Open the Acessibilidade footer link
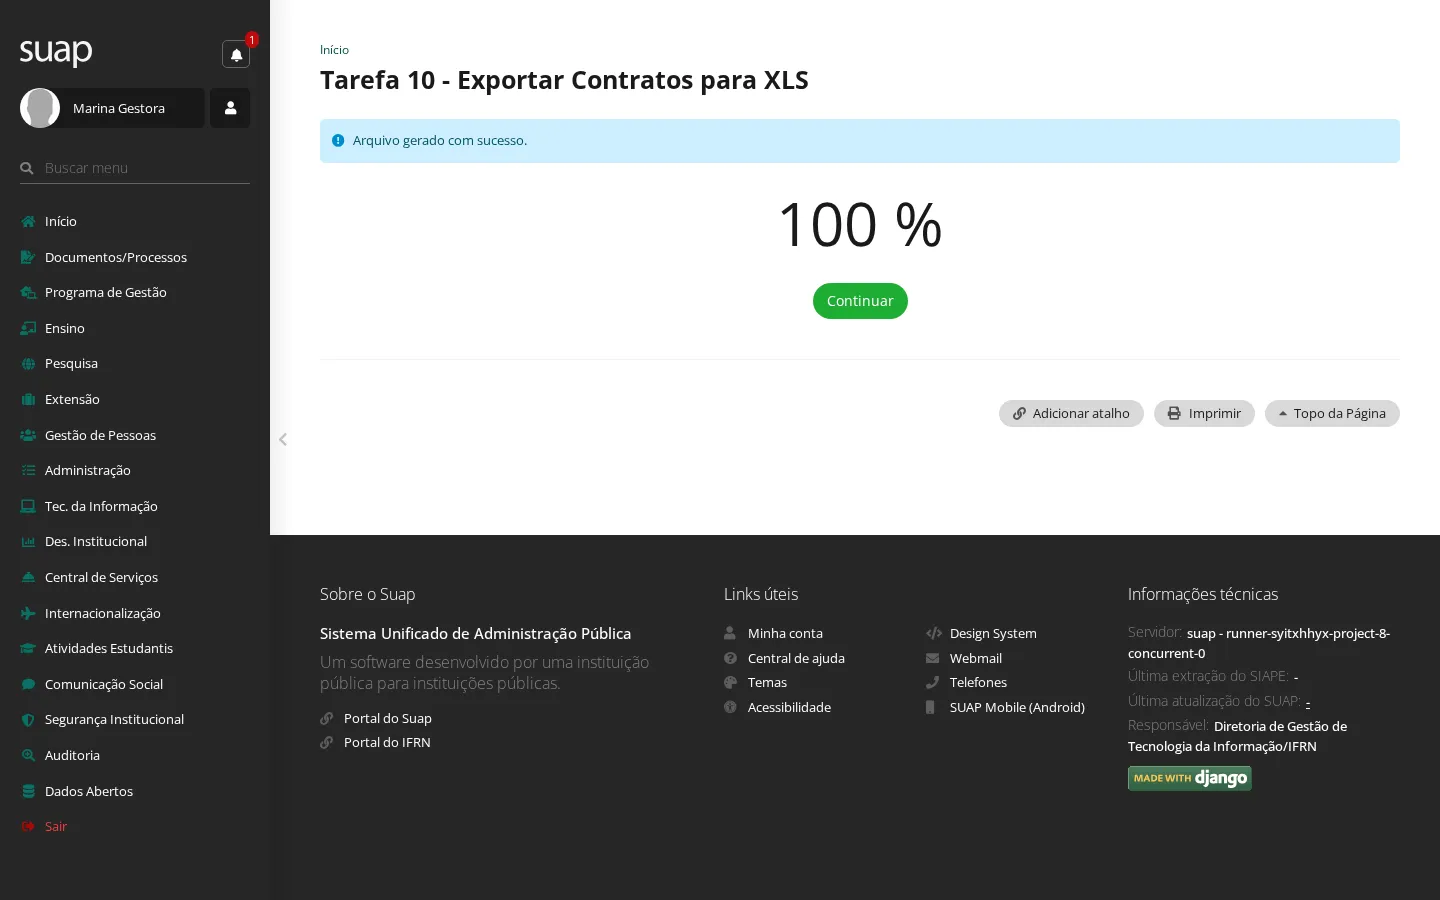Screen dimensions: 1440x900 [789, 708]
